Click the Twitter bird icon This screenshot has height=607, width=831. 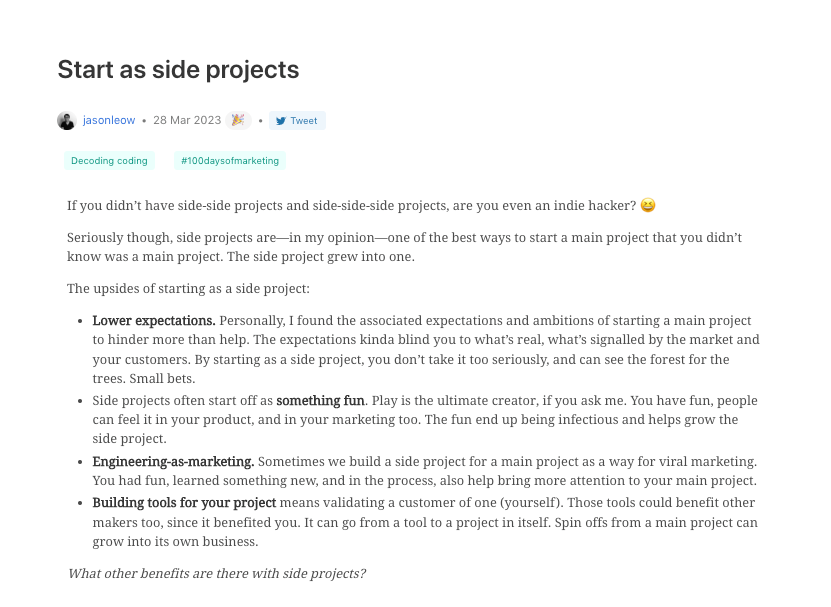(x=281, y=121)
